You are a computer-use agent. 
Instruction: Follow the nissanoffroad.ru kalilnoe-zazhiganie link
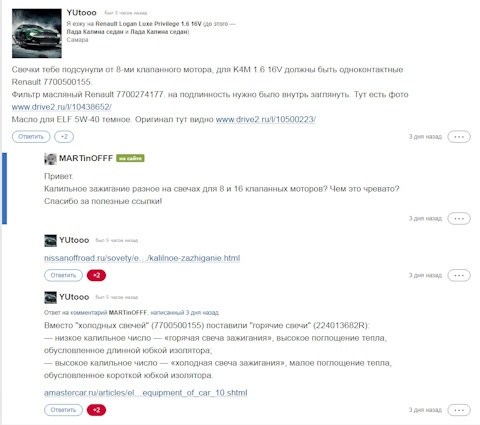142,258
